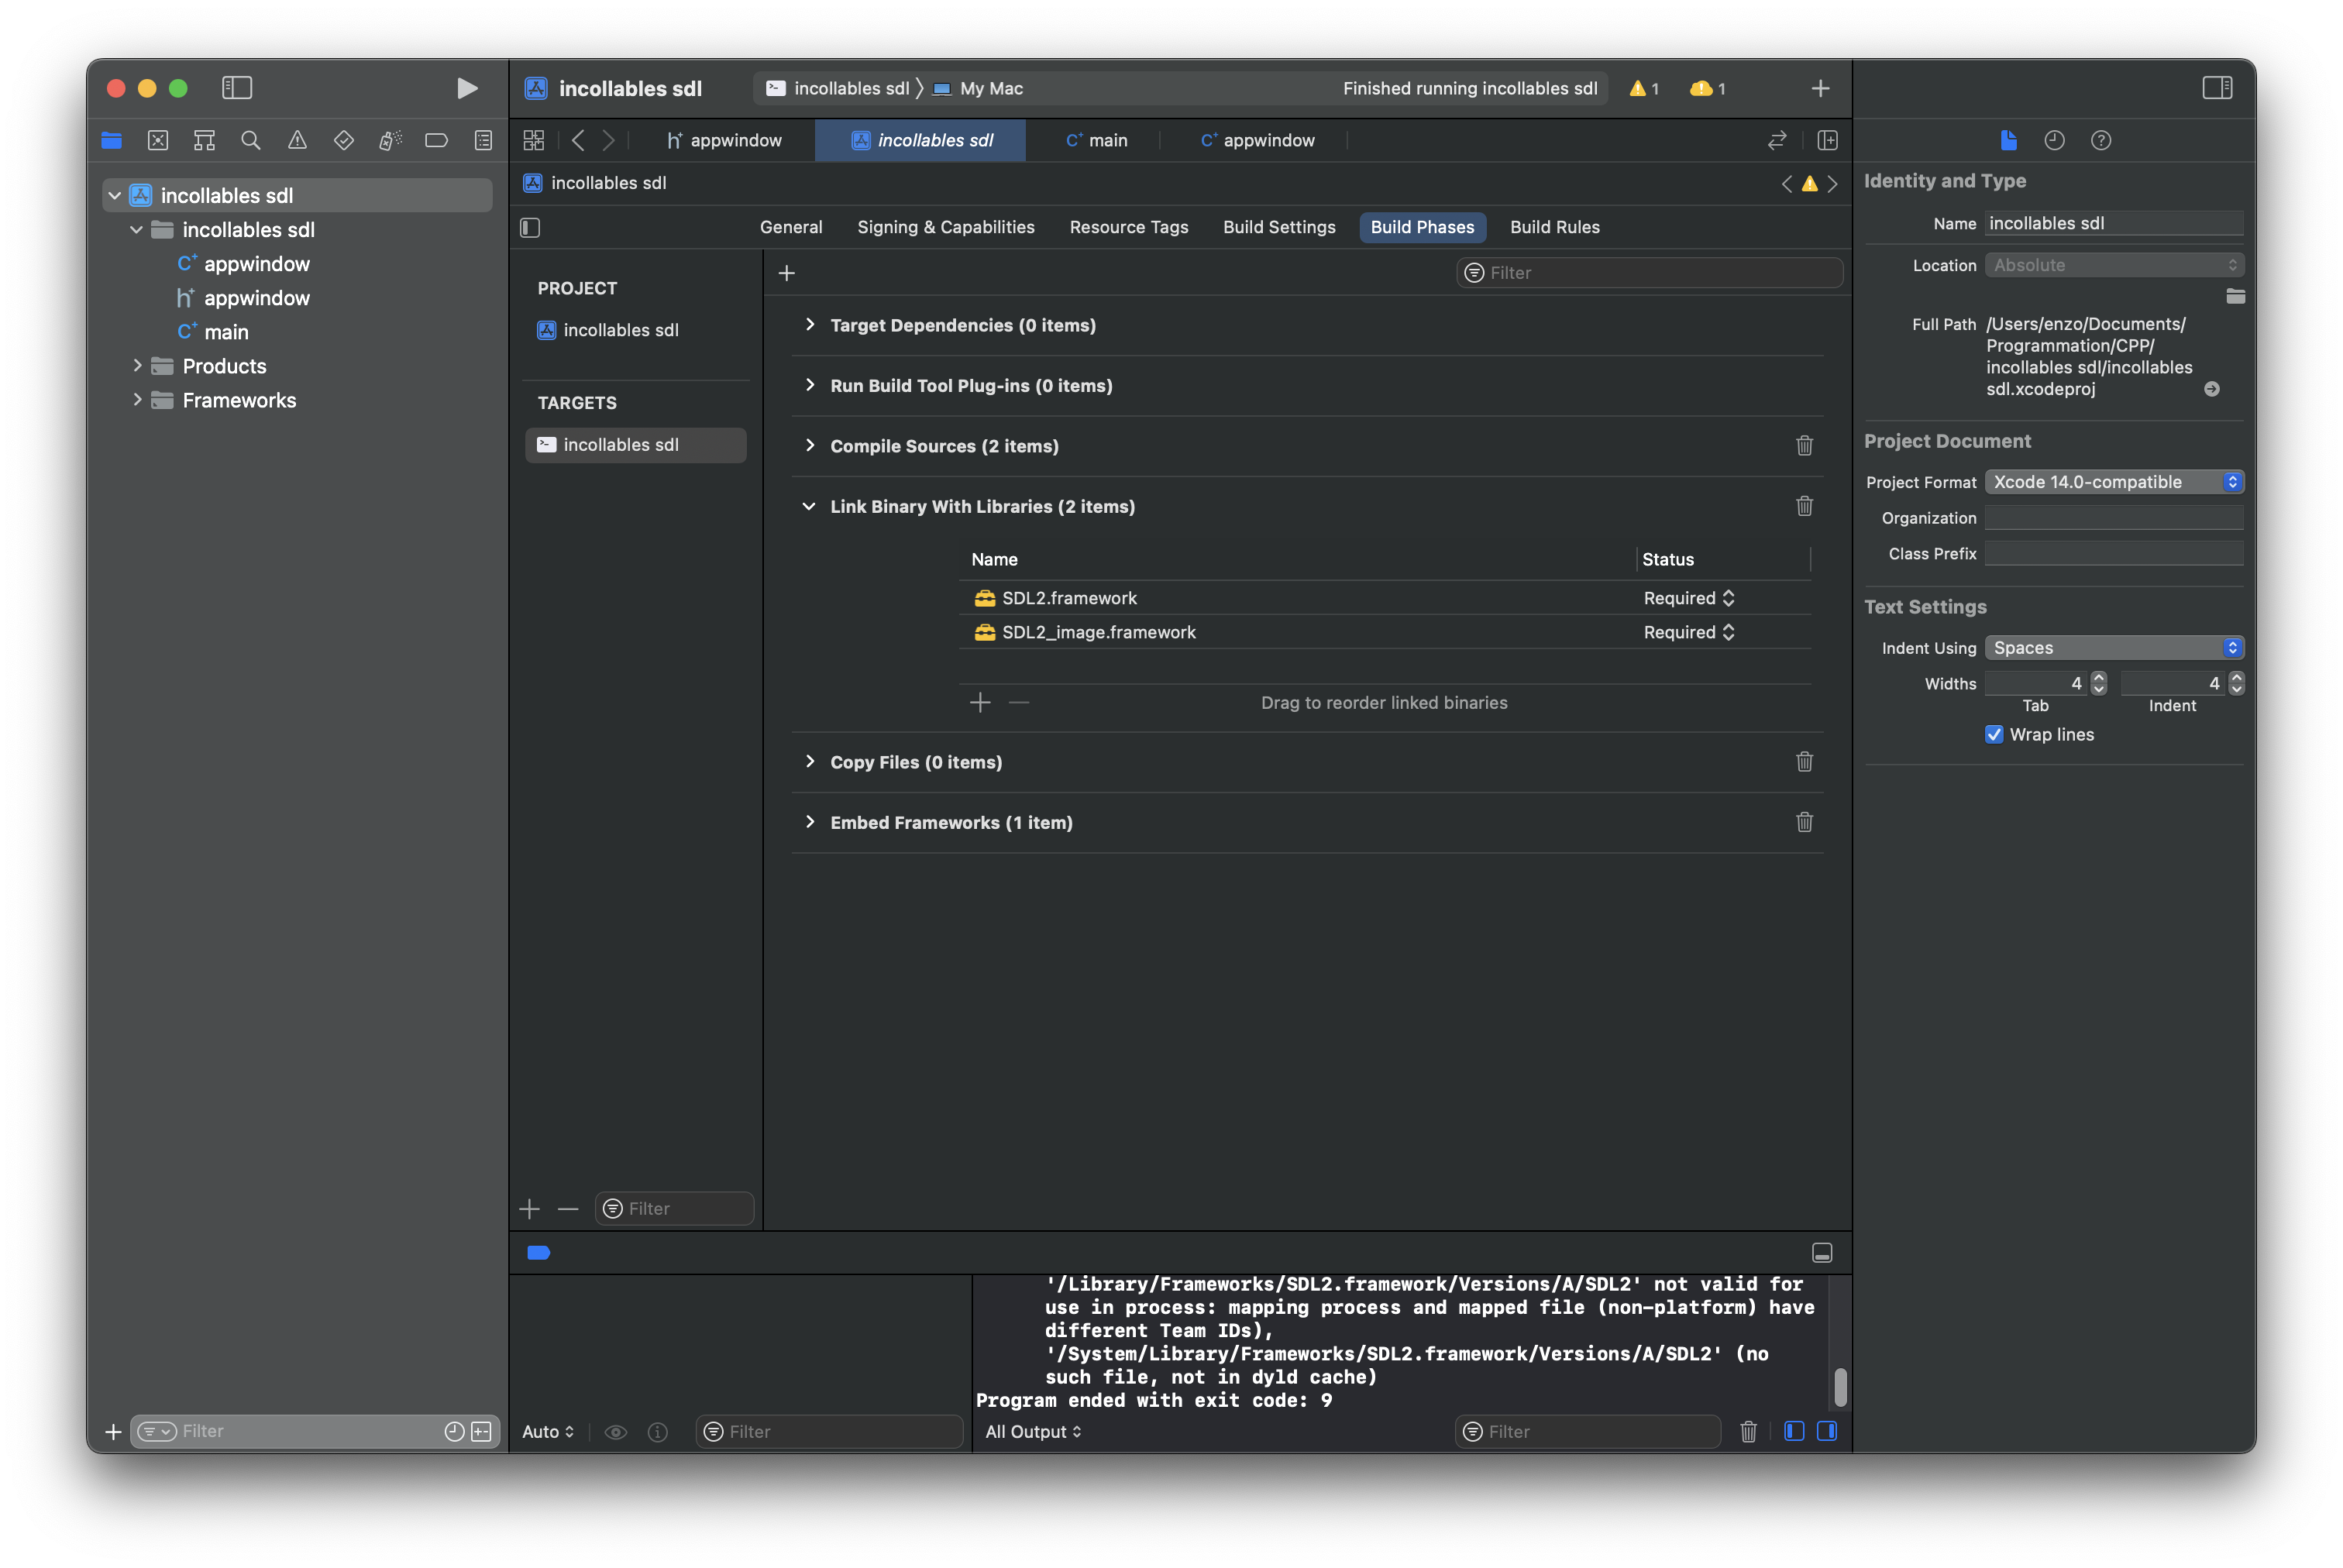Switch to Resource Tags tab

1128,227
